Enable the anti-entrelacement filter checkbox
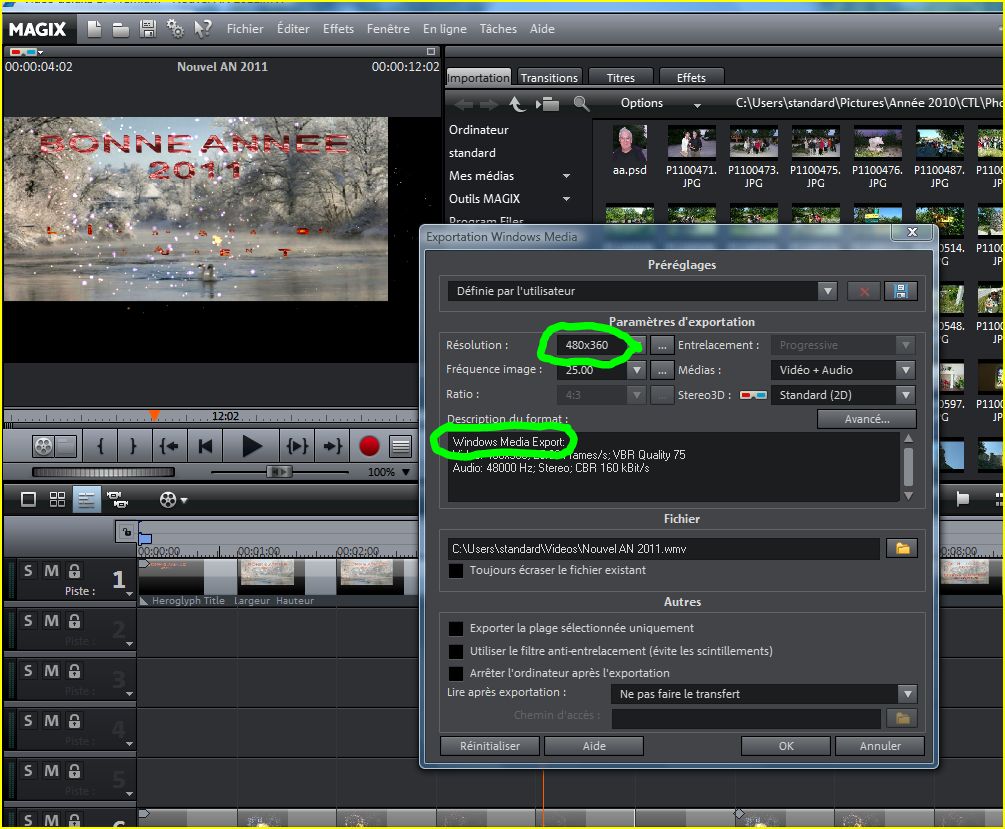This screenshot has height=829, width=1005. [456, 651]
